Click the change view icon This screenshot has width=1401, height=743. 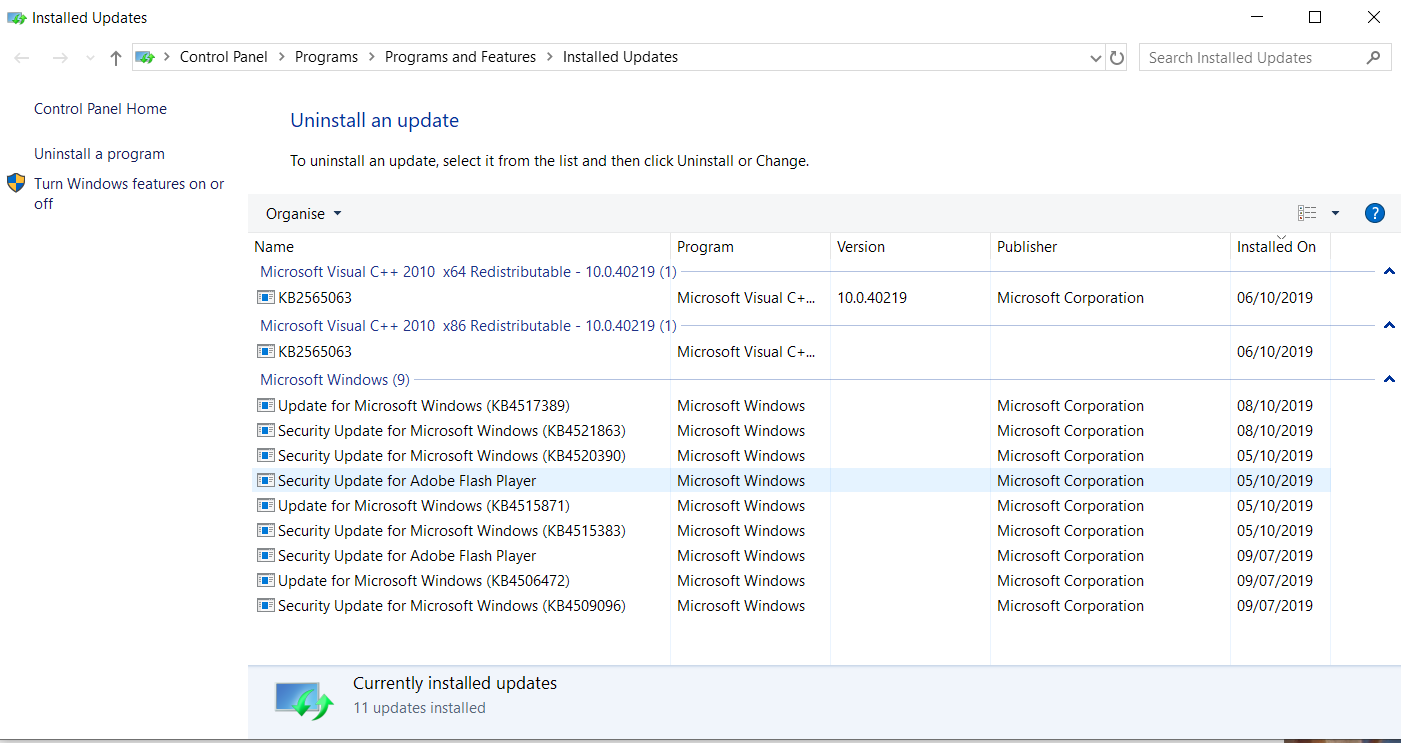click(x=1307, y=213)
